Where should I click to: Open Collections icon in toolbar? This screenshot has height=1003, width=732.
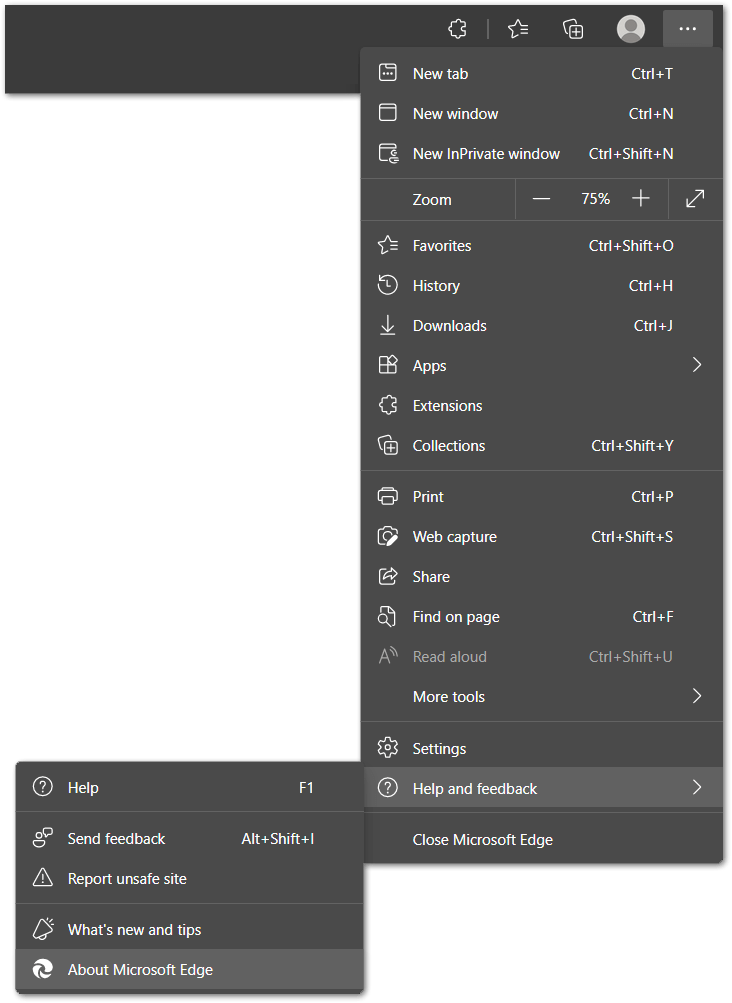tap(573, 29)
